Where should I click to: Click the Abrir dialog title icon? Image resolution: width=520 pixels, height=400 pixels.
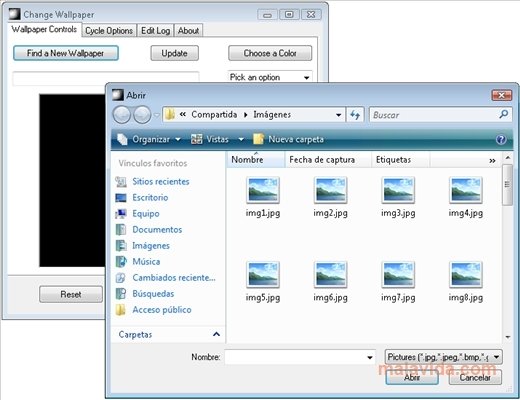point(118,95)
